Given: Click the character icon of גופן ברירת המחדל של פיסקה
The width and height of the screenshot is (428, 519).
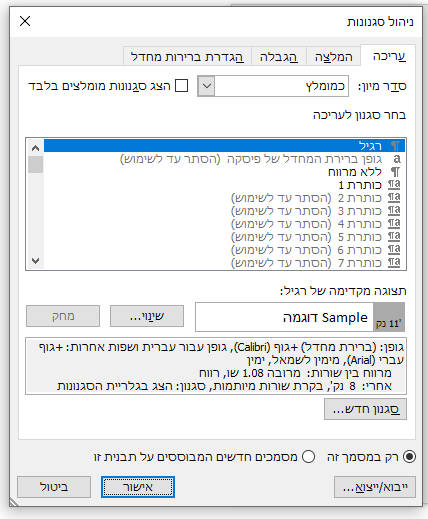Looking at the screenshot, I should pos(397,159).
